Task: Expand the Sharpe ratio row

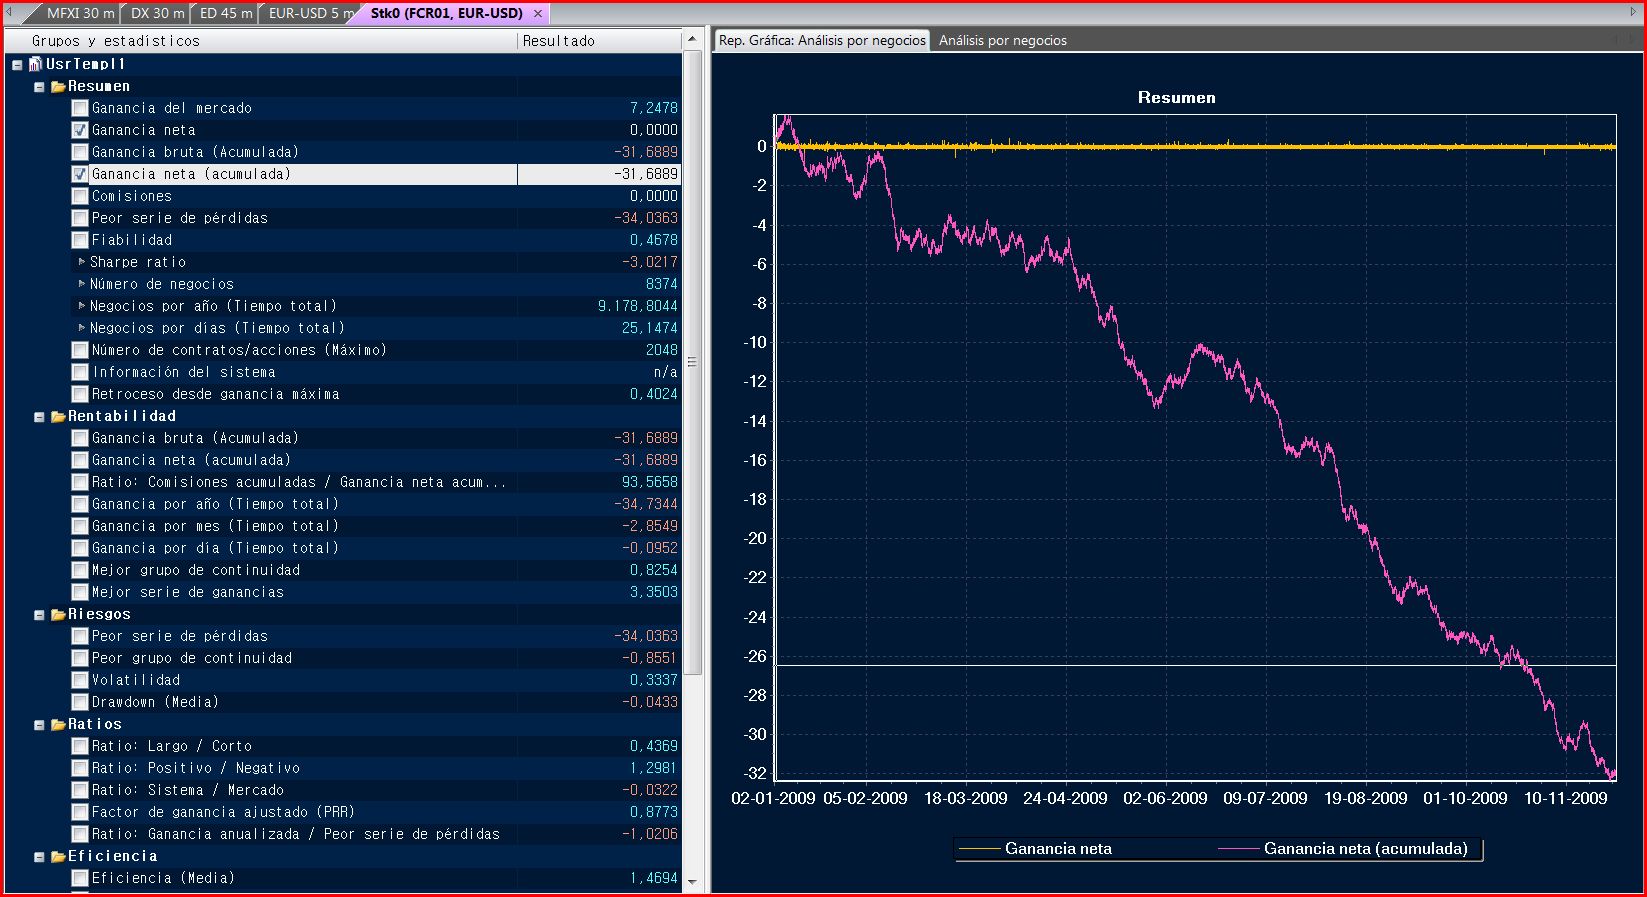Action: coord(82,262)
